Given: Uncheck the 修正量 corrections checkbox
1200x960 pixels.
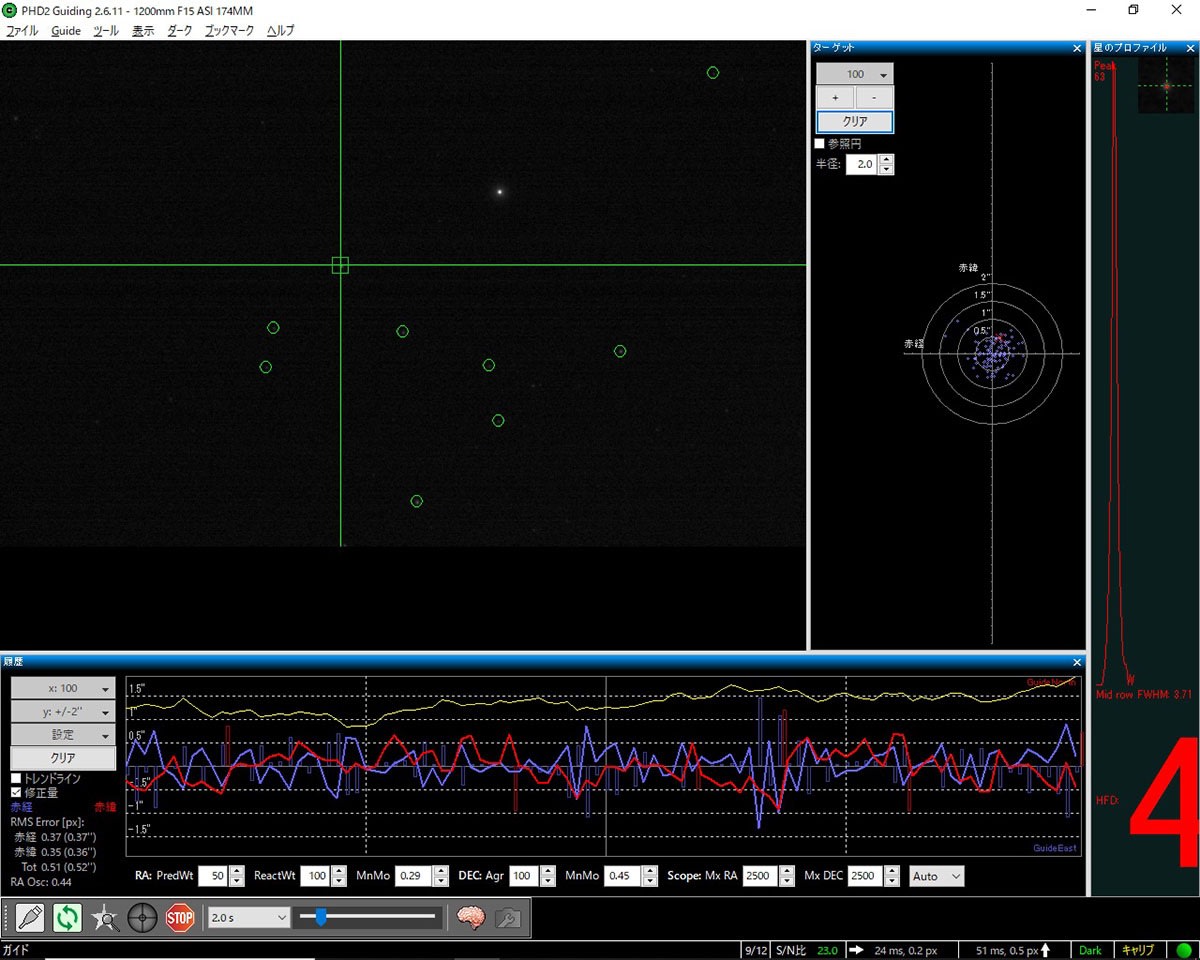Looking at the screenshot, I should [x=16, y=792].
